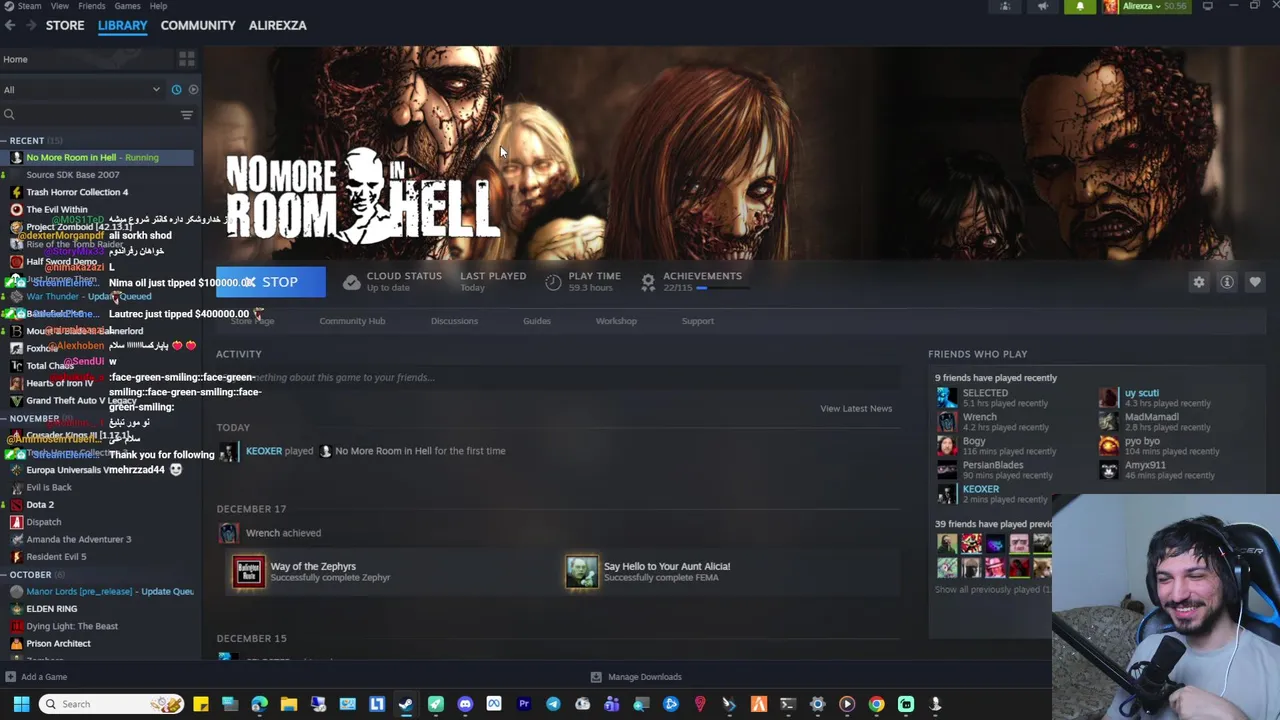Select Trash Horror Collection 4 in library
The image size is (1280, 720).
tap(77, 192)
